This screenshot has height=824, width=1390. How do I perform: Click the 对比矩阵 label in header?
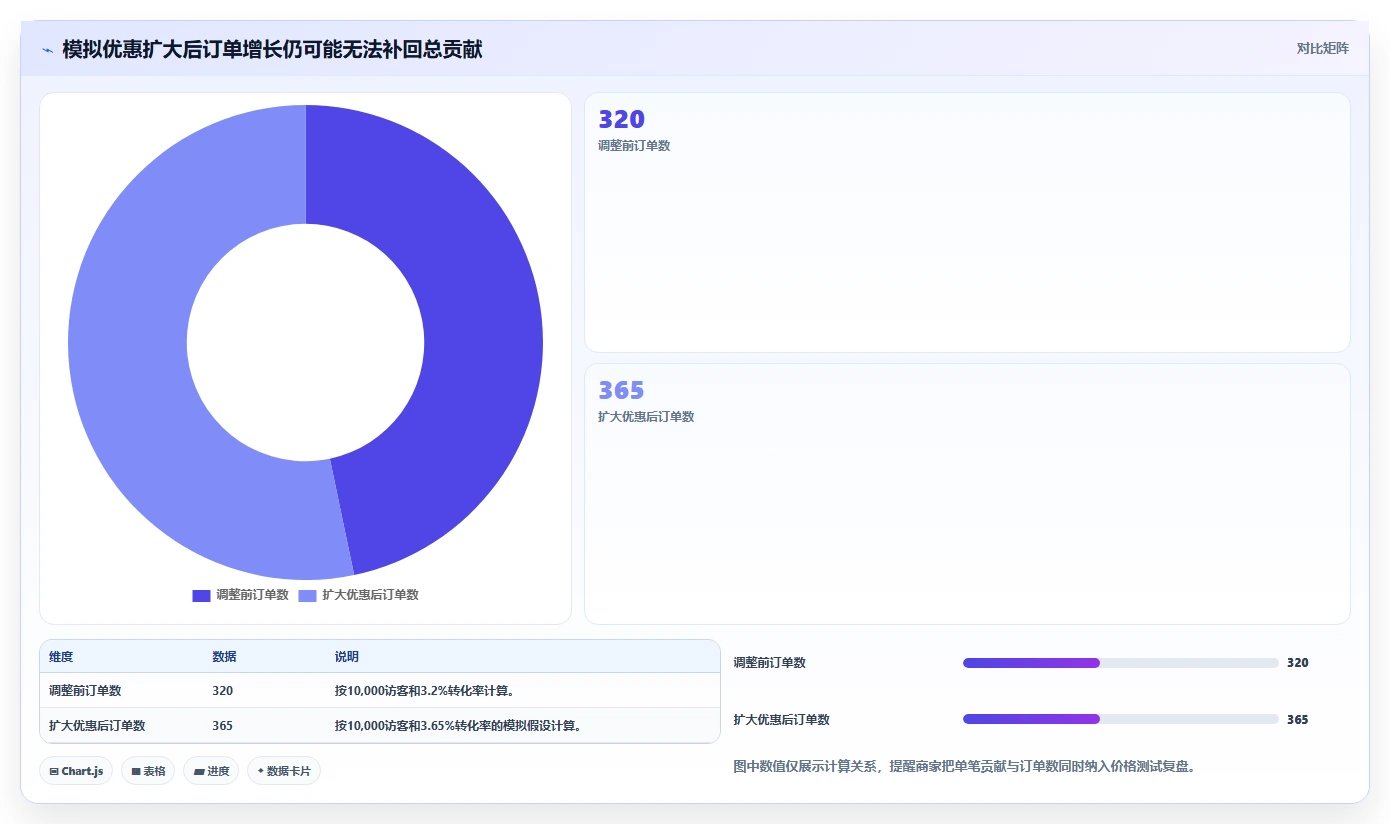click(1322, 48)
